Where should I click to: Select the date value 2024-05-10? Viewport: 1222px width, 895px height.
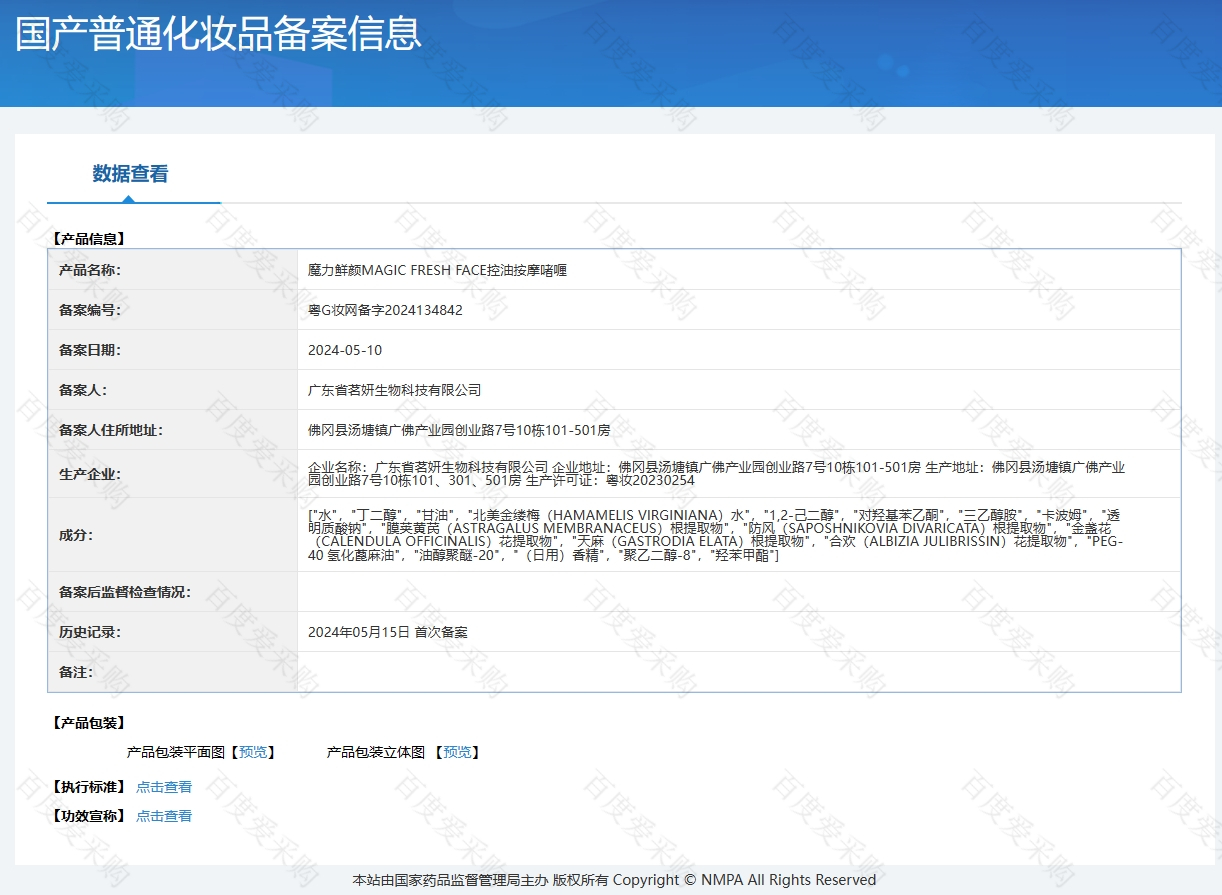(x=345, y=350)
